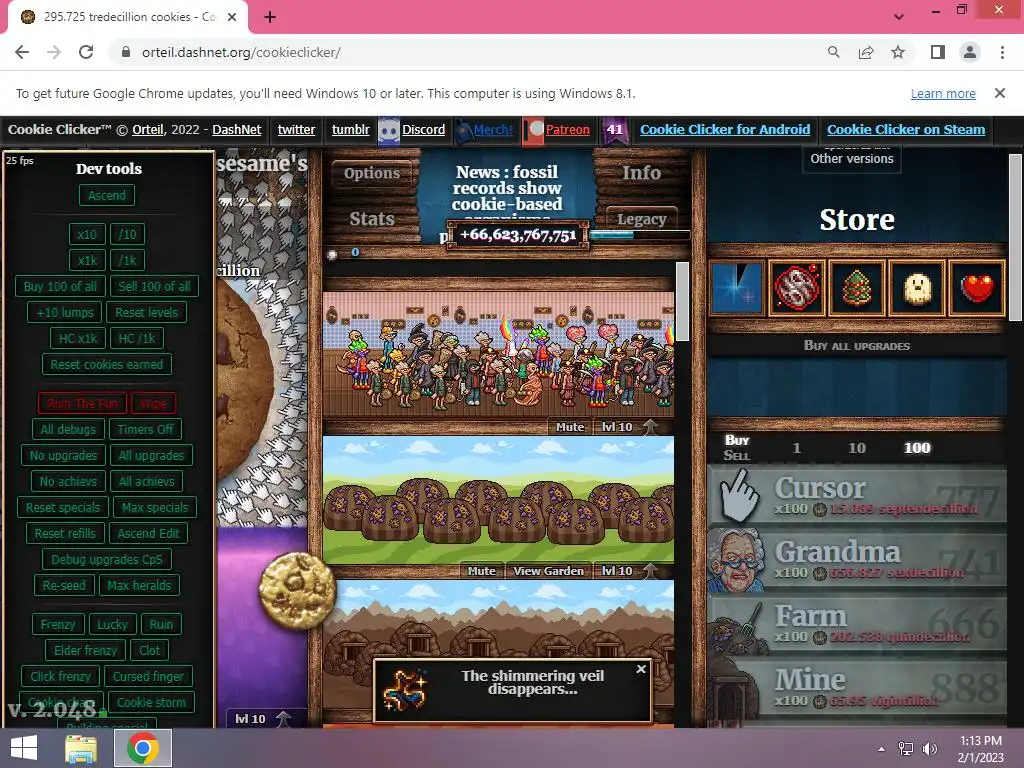Open the Patreon icon link
Image resolution: width=1024 pixels, height=768 pixels.
[534, 131]
